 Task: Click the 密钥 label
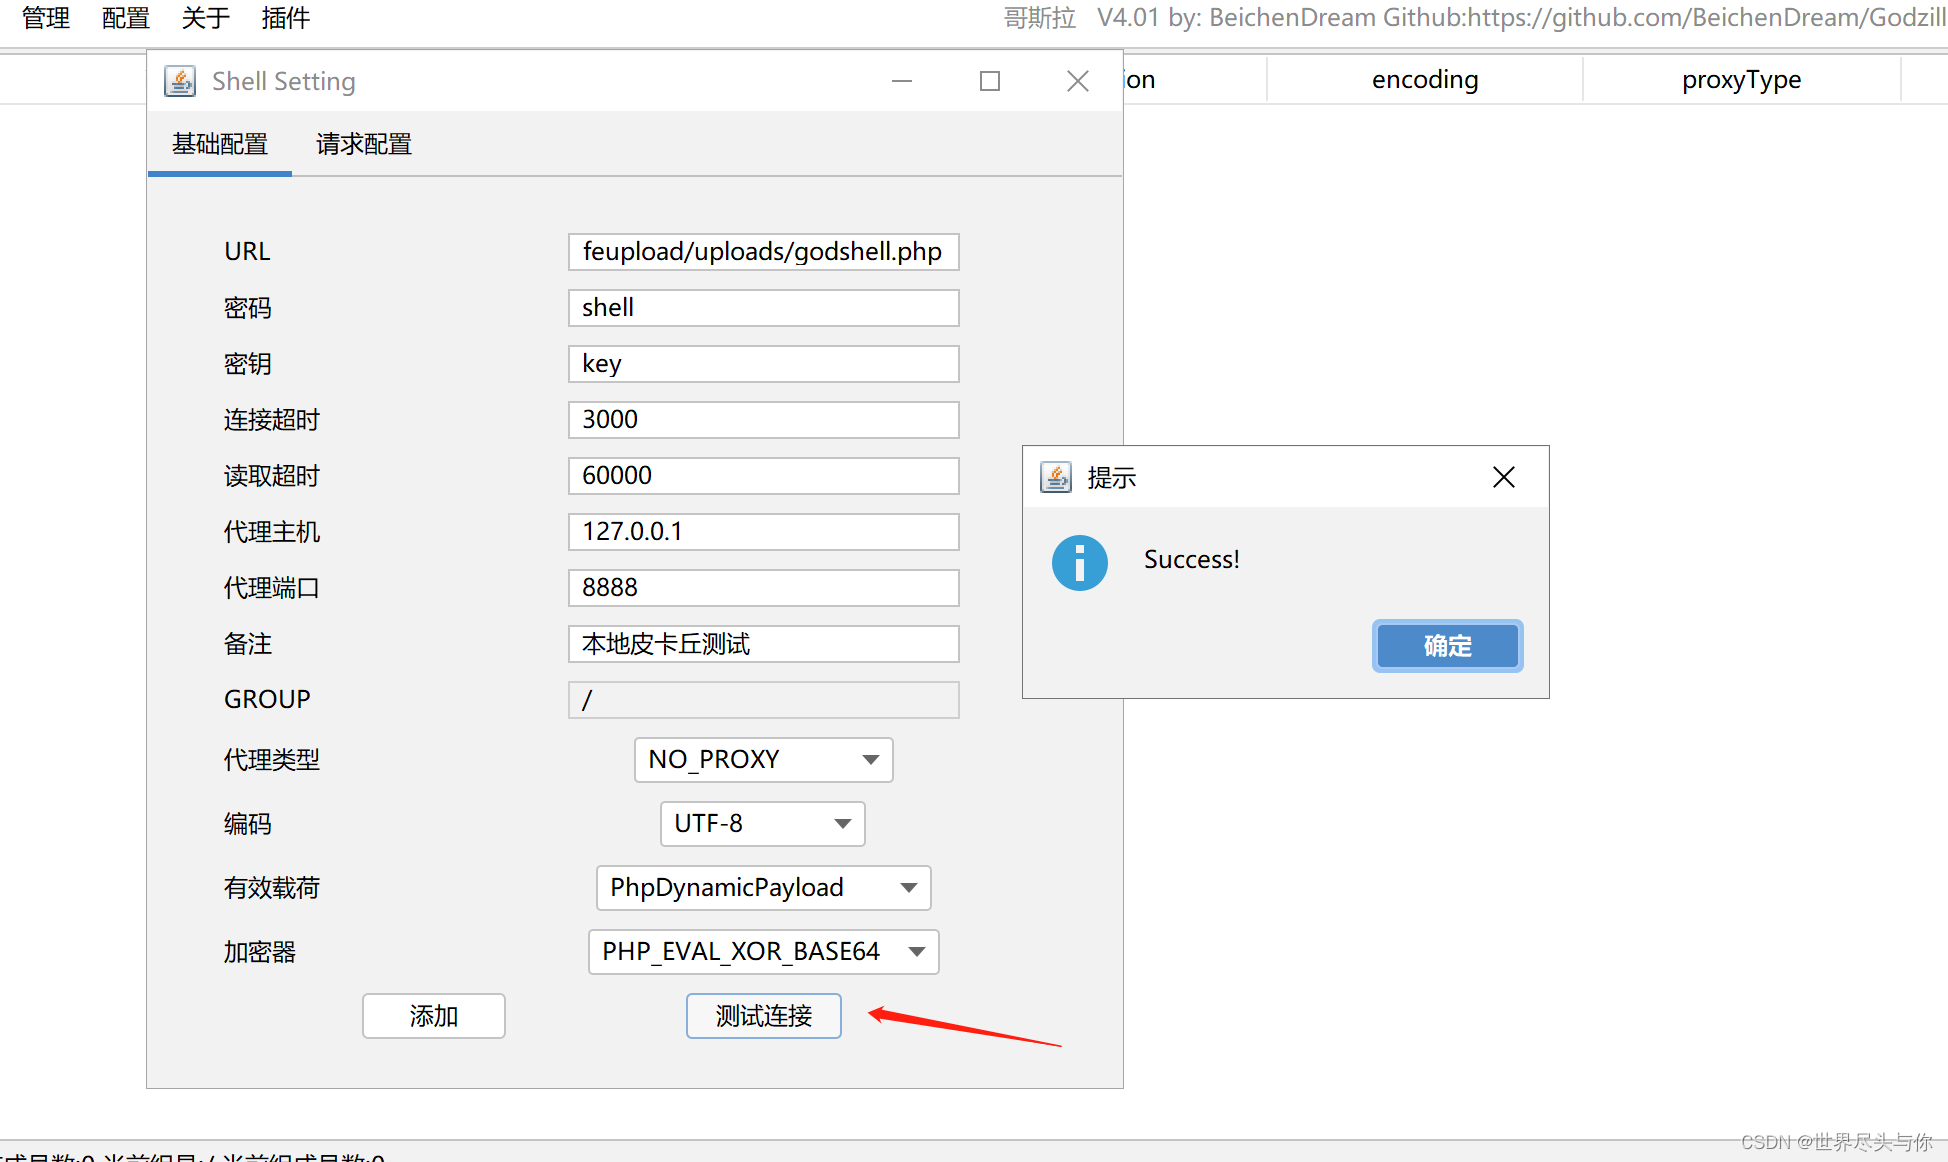(248, 364)
